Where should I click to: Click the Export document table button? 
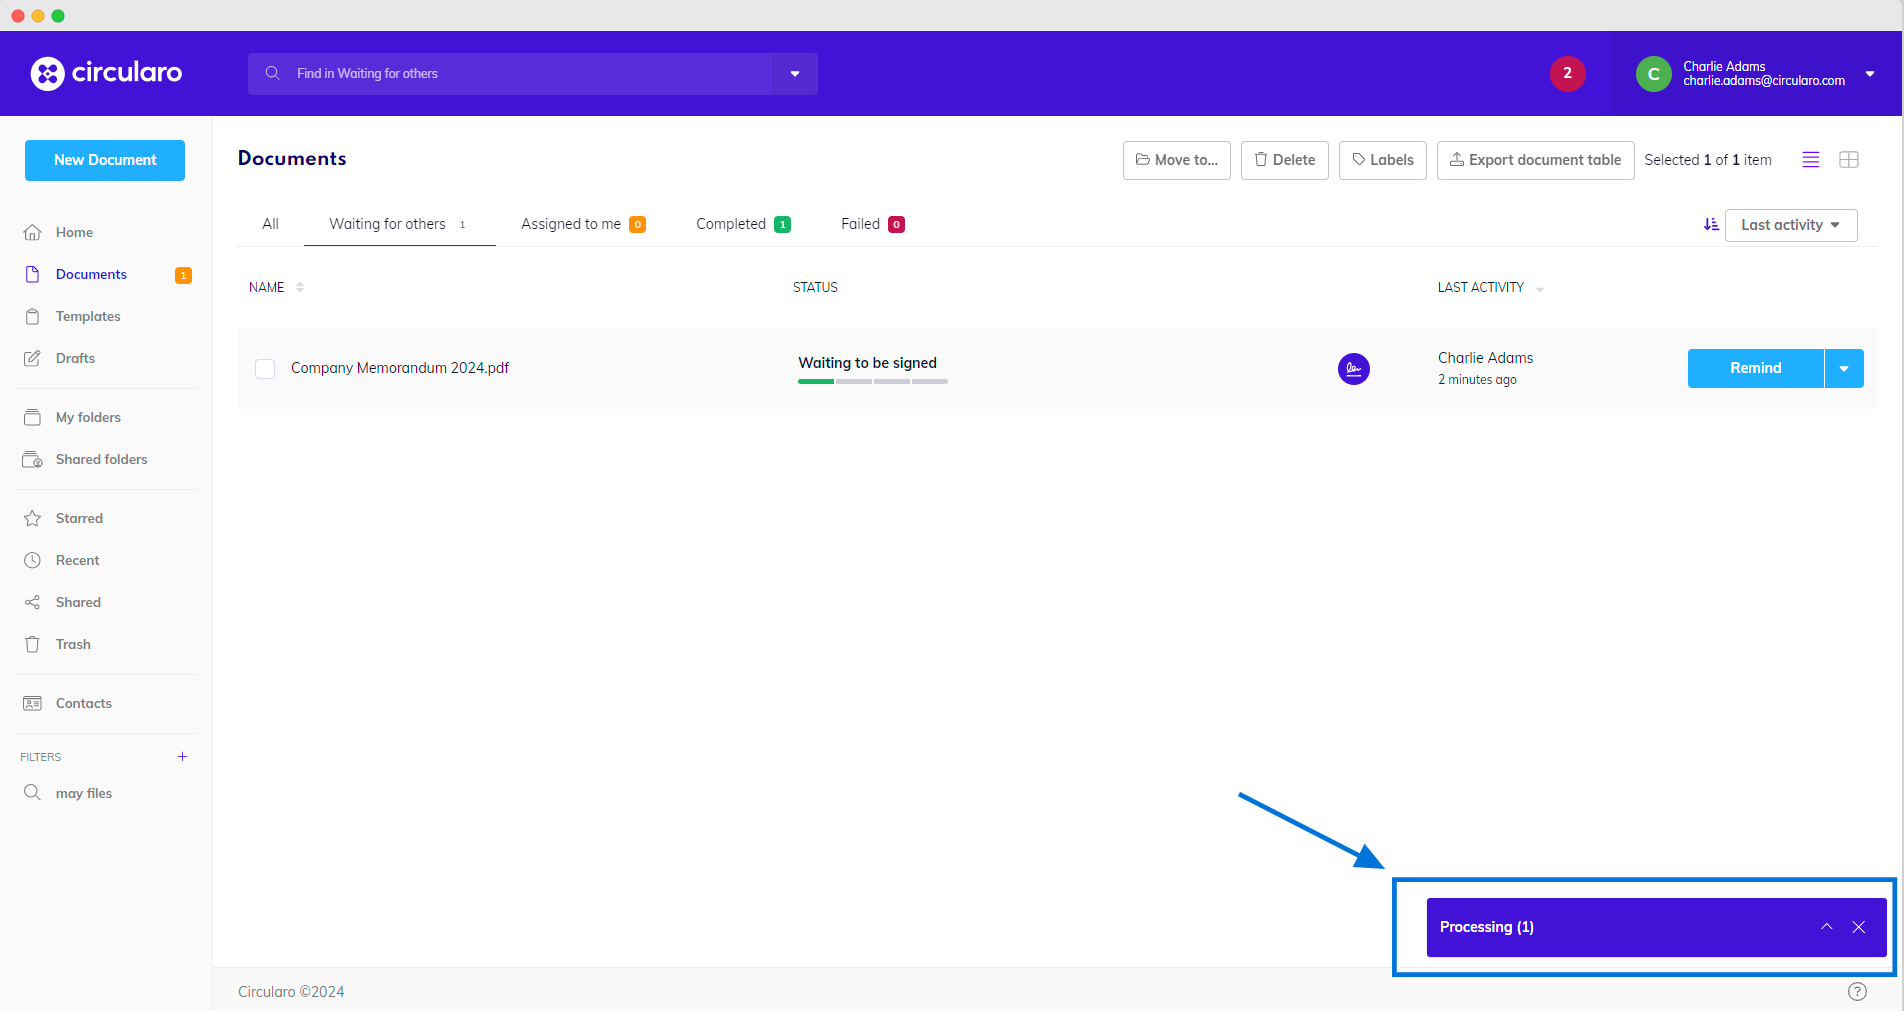click(x=1535, y=160)
